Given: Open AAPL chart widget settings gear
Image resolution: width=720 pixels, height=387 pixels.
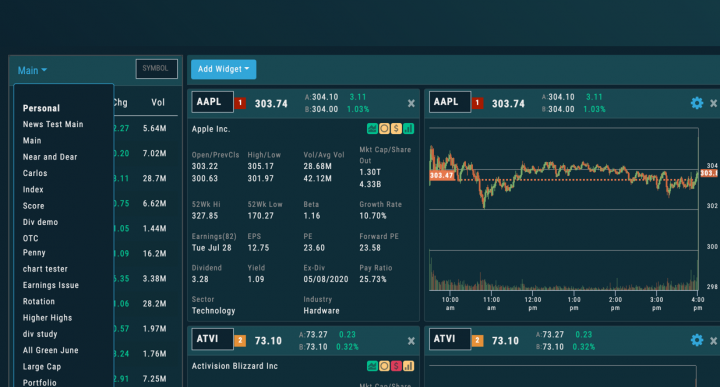Looking at the screenshot, I should pyautogui.click(x=697, y=103).
